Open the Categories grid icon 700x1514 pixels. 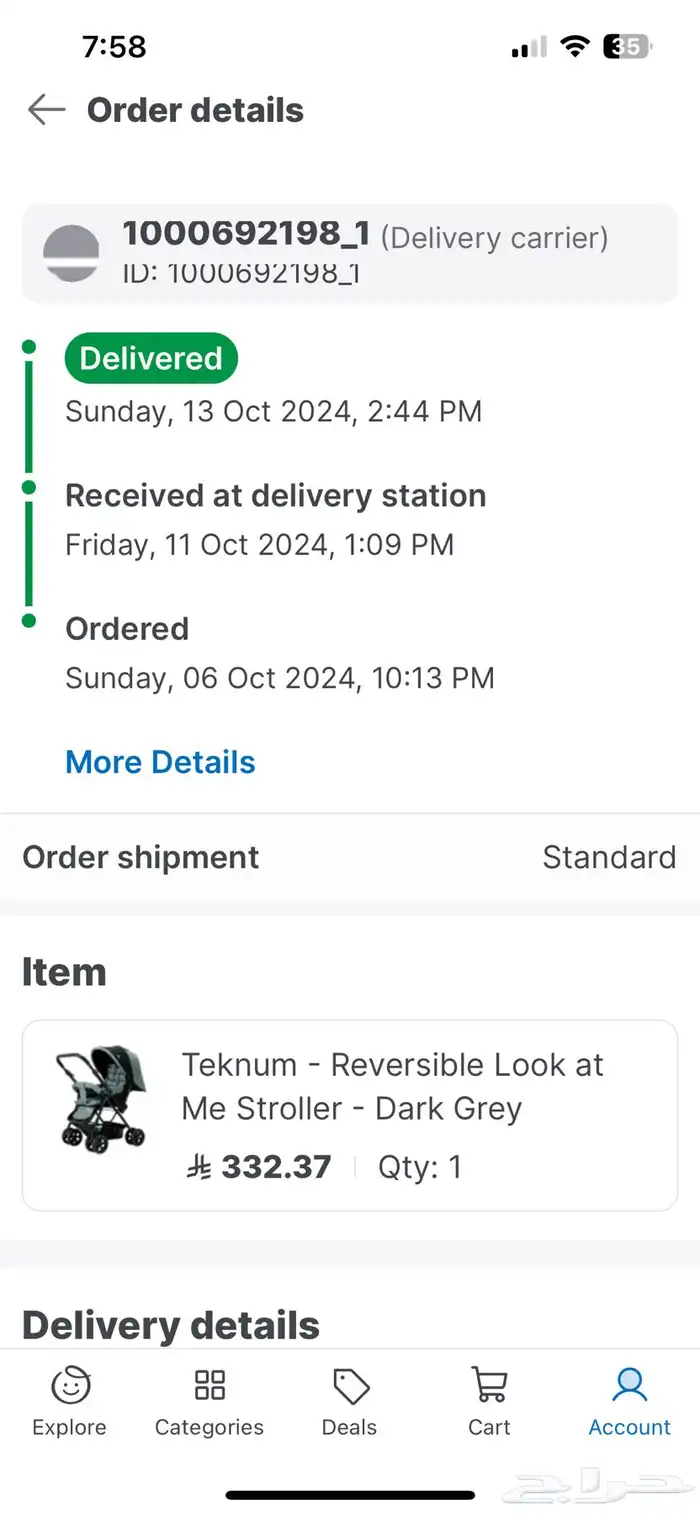coord(209,1386)
